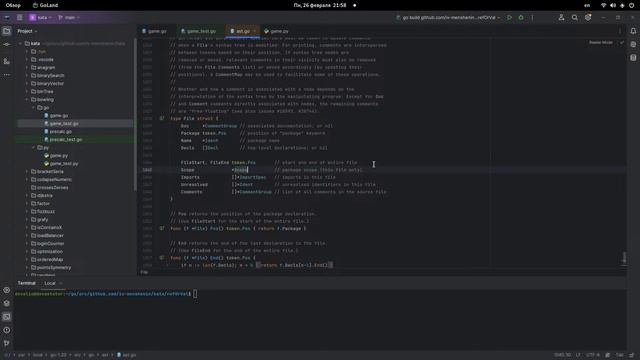640x360 pixels.
Task: Open the Git tool window icon
Action: point(7,343)
